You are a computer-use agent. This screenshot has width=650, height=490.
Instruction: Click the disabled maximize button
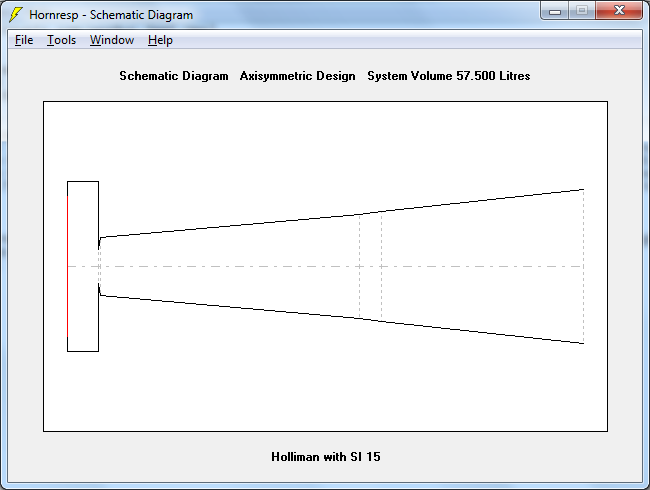[582, 11]
